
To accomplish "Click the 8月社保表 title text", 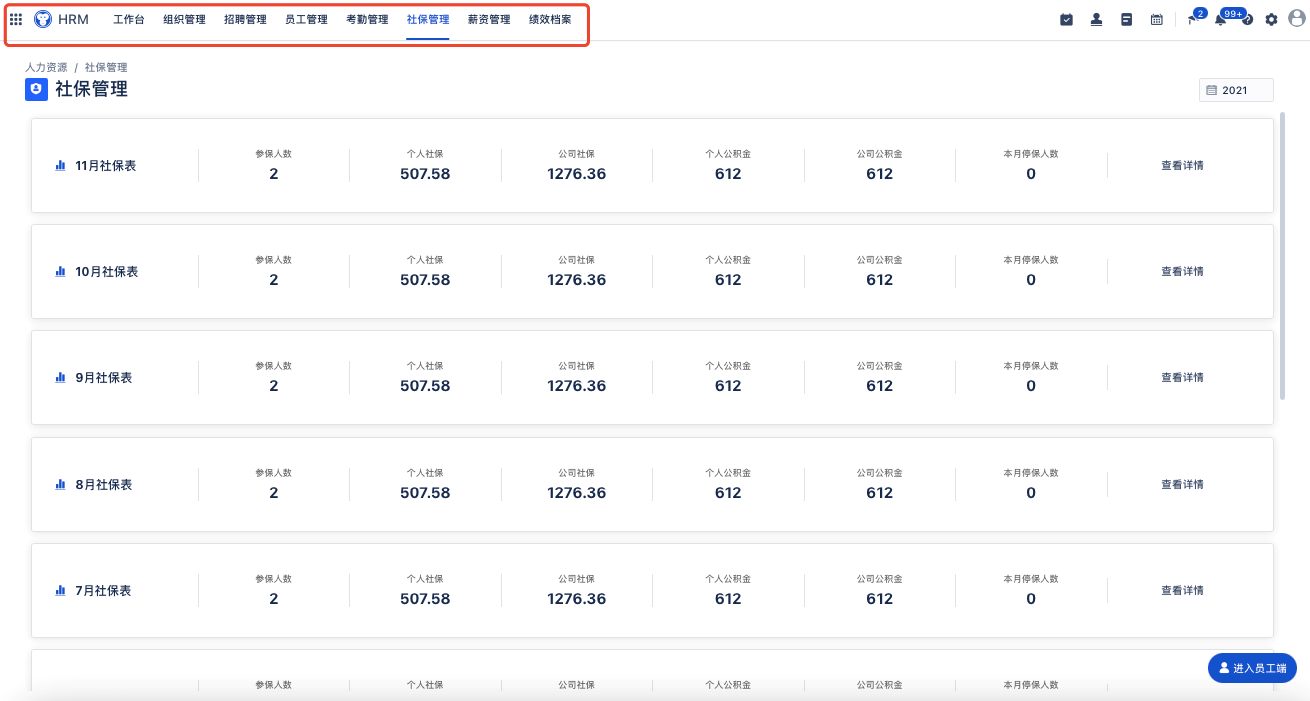I will (x=104, y=484).
